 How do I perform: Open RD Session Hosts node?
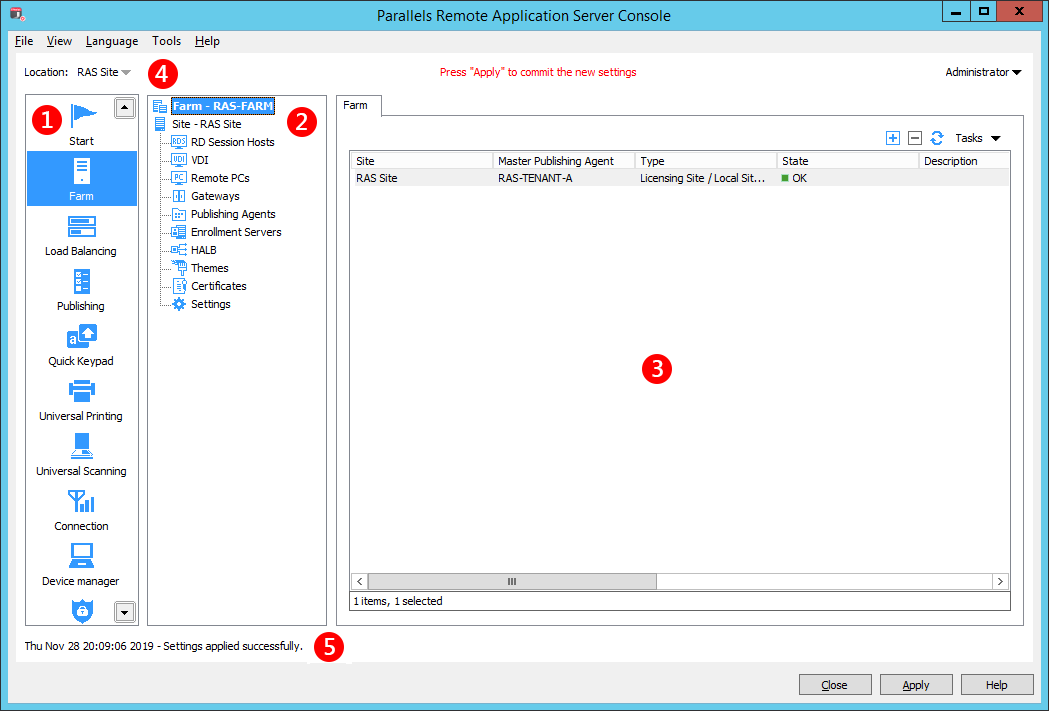point(232,142)
